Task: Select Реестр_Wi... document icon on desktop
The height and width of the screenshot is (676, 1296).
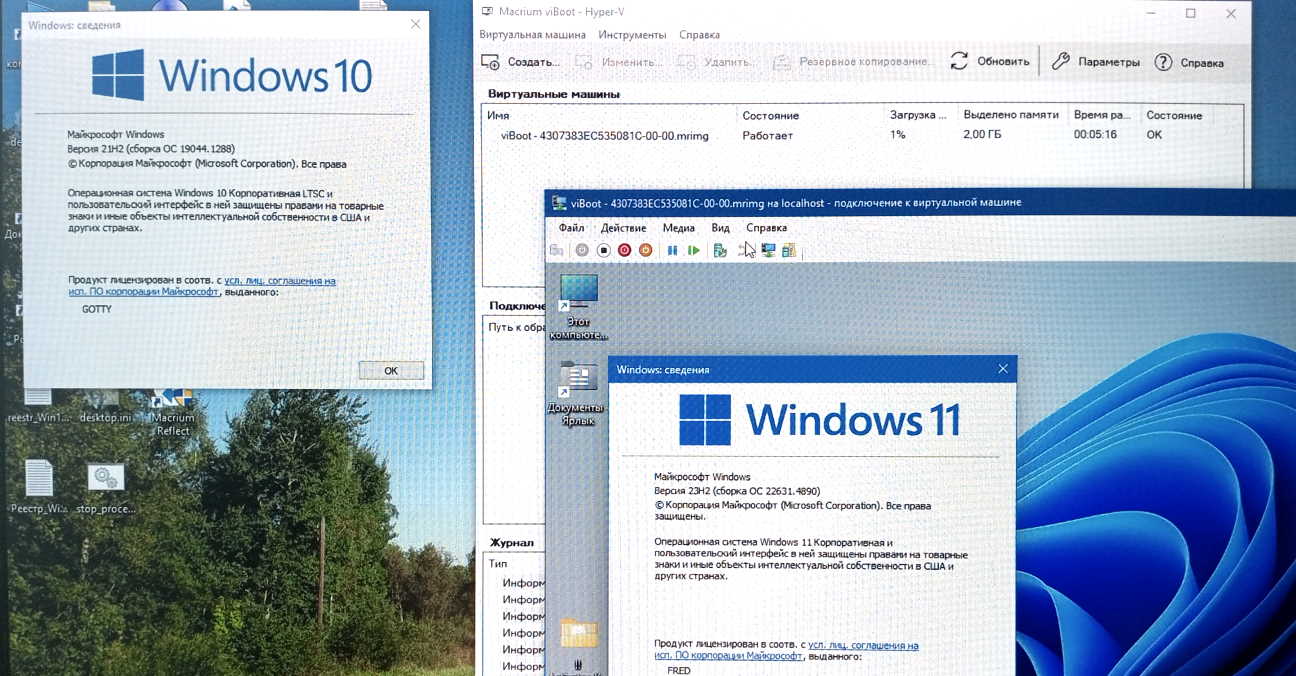Action: point(39,489)
